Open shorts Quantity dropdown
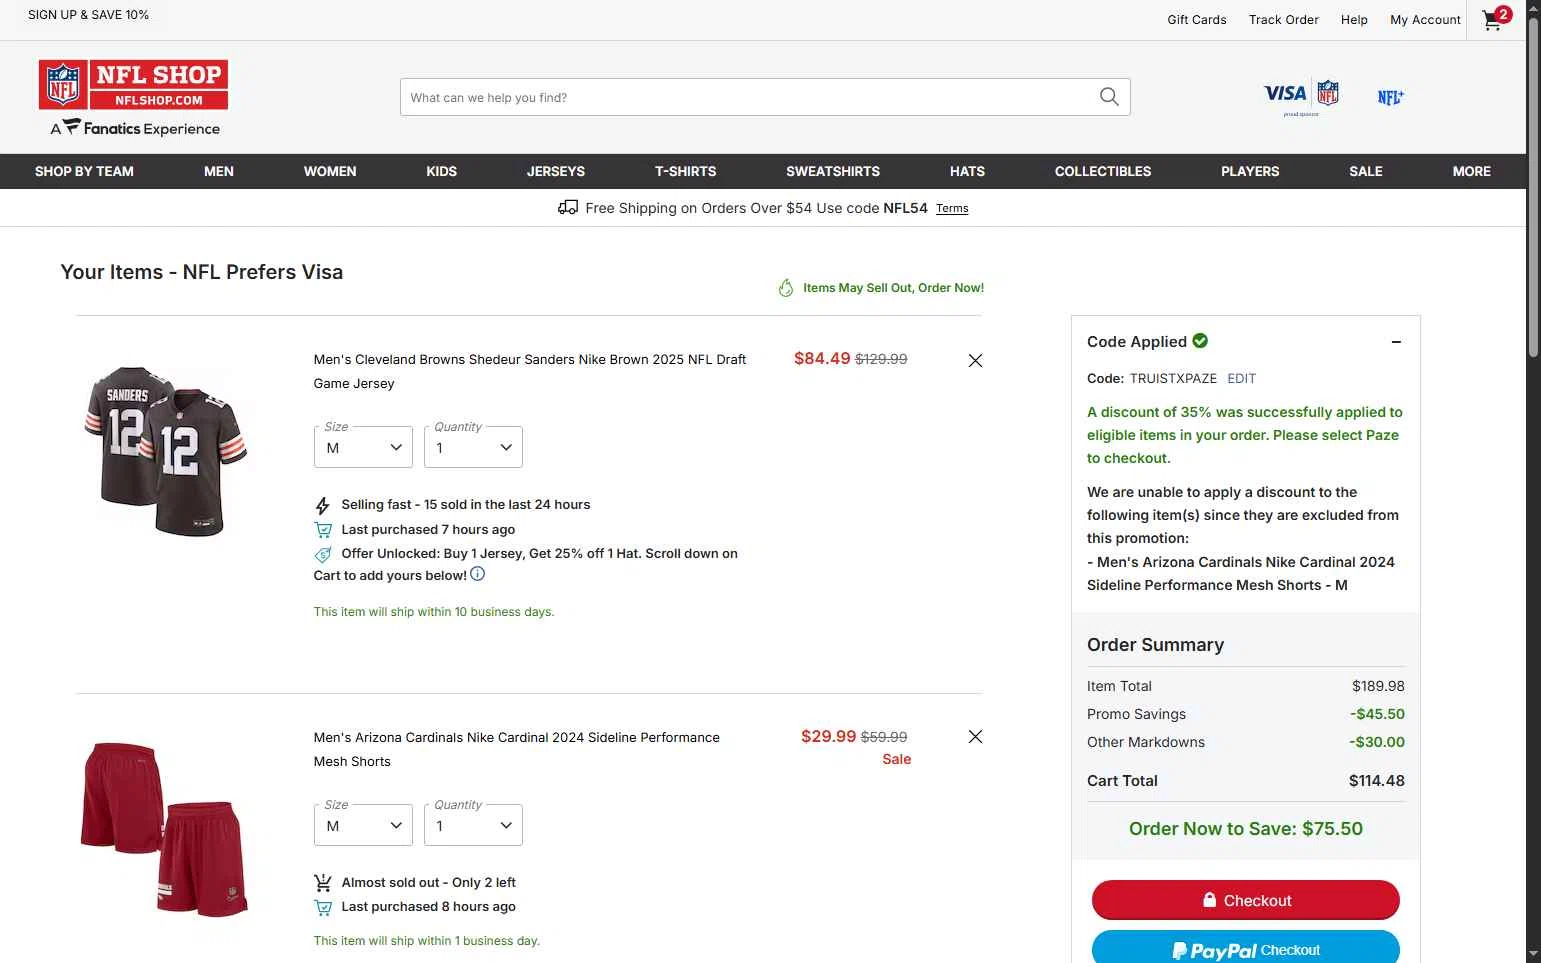1541x963 pixels. [473, 825]
